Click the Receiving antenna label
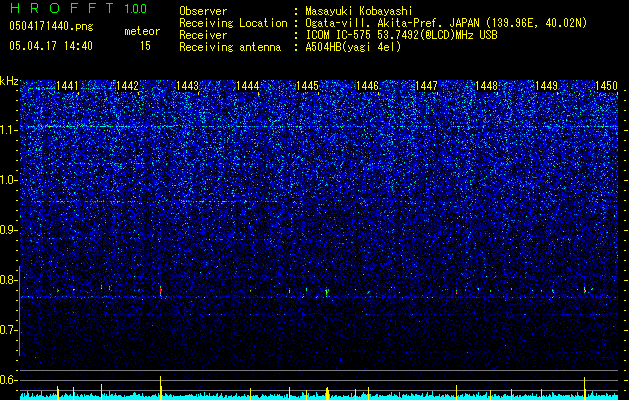Viewport: 629px width, 400px height. [230, 47]
